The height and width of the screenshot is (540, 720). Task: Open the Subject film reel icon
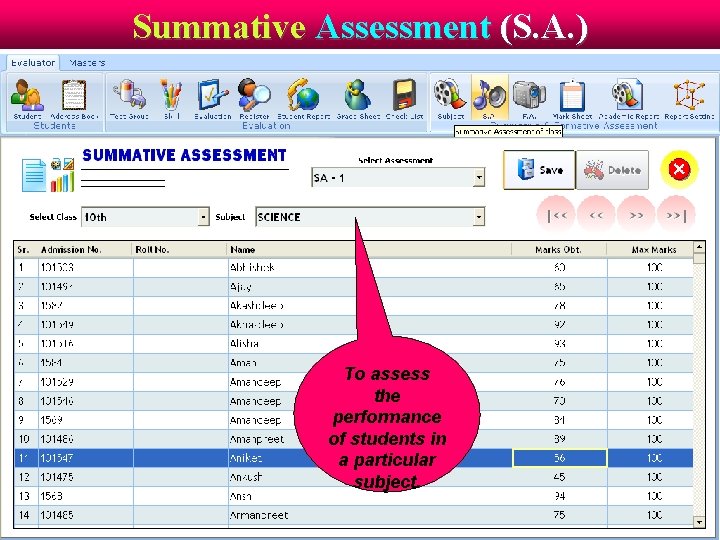pos(450,99)
